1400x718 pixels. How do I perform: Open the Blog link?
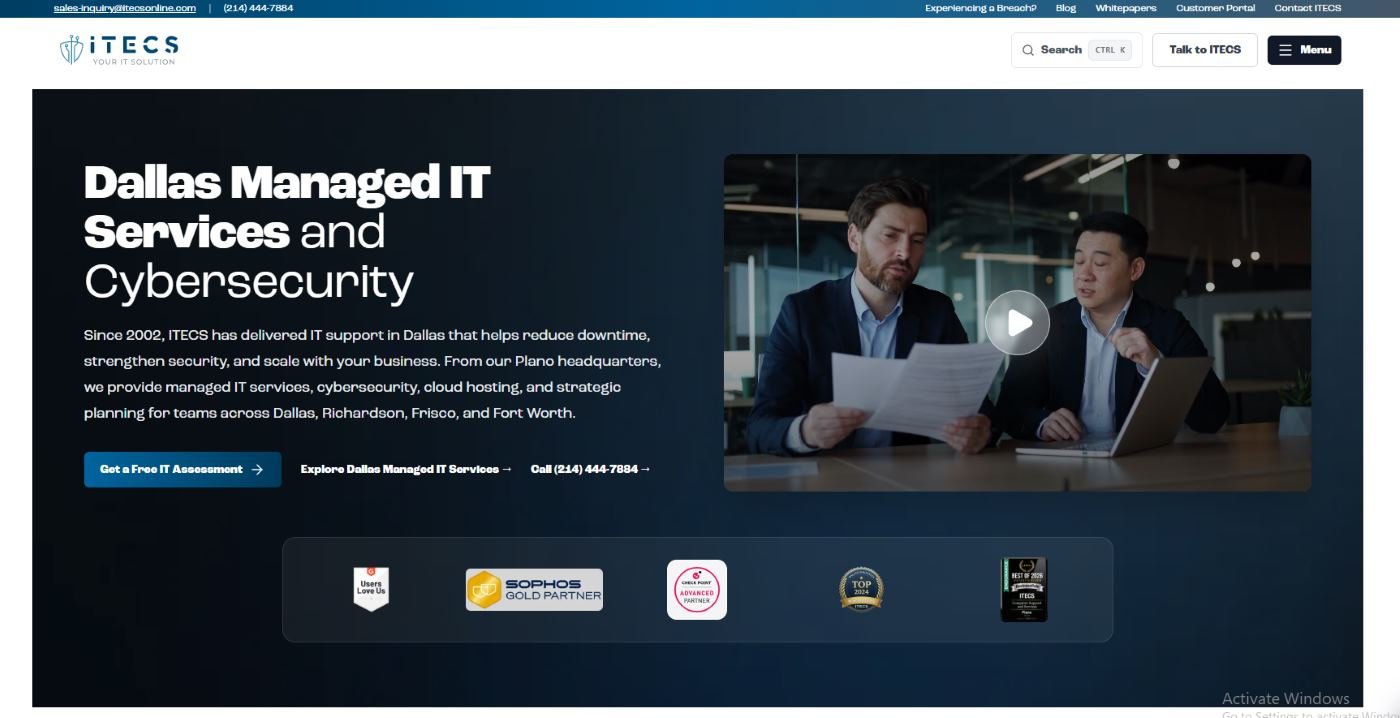pyautogui.click(x=1066, y=8)
